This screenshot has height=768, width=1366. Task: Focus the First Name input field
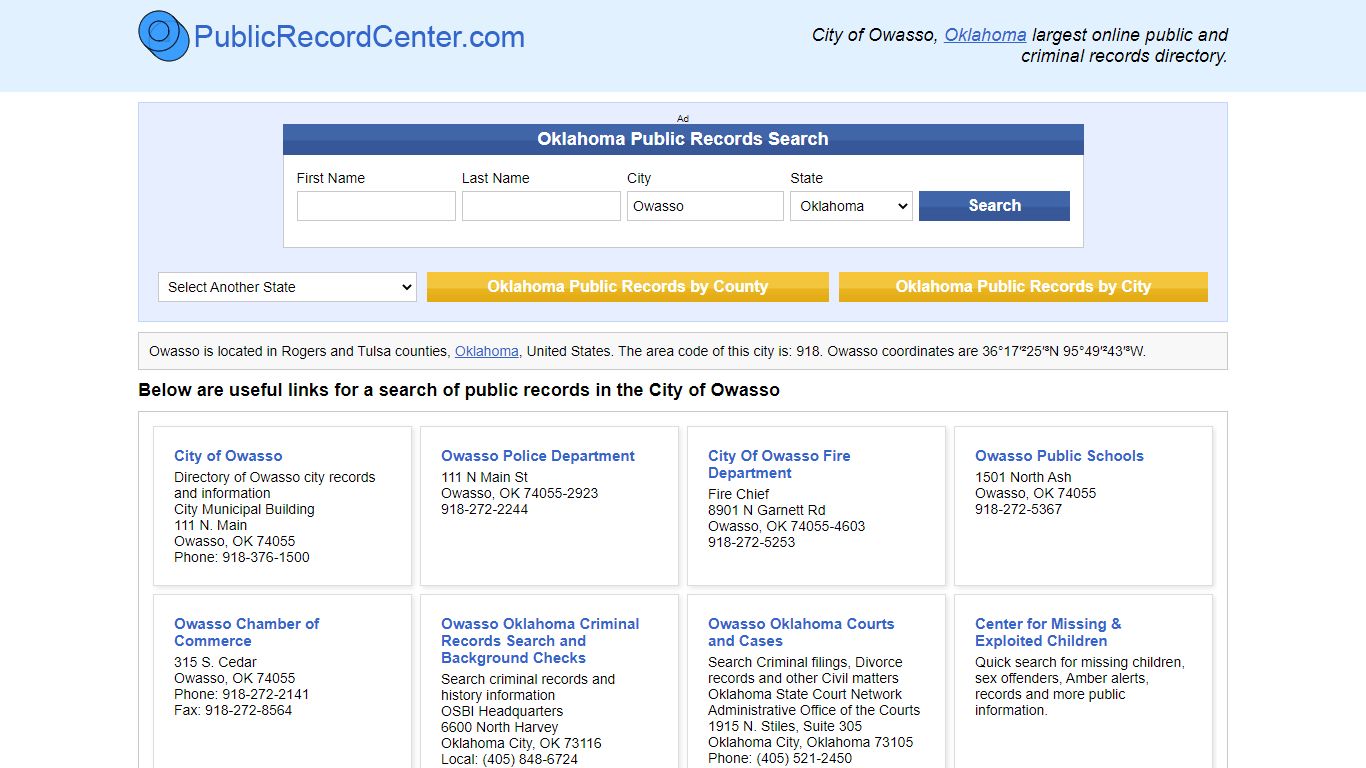(x=376, y=206)
